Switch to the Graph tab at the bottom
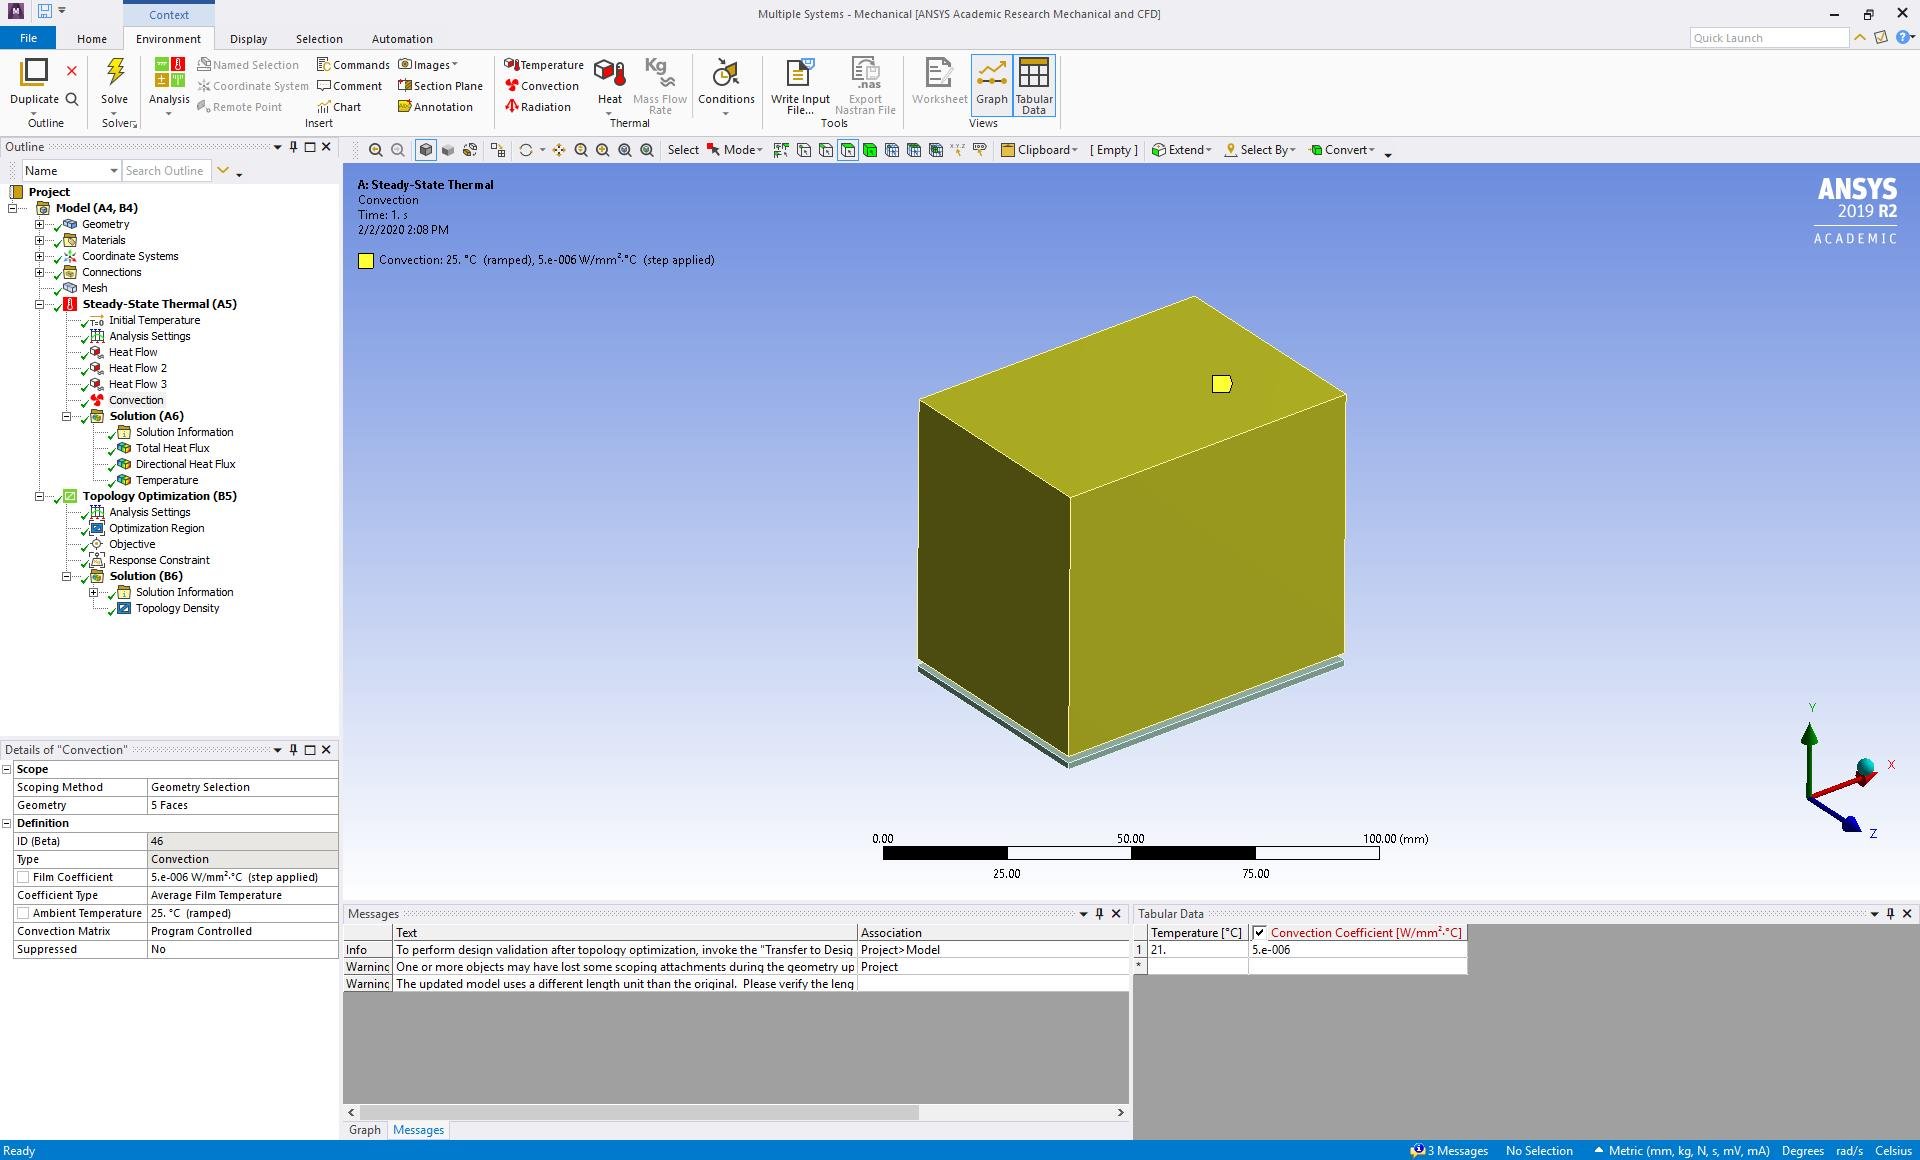 pos(364,1130)
